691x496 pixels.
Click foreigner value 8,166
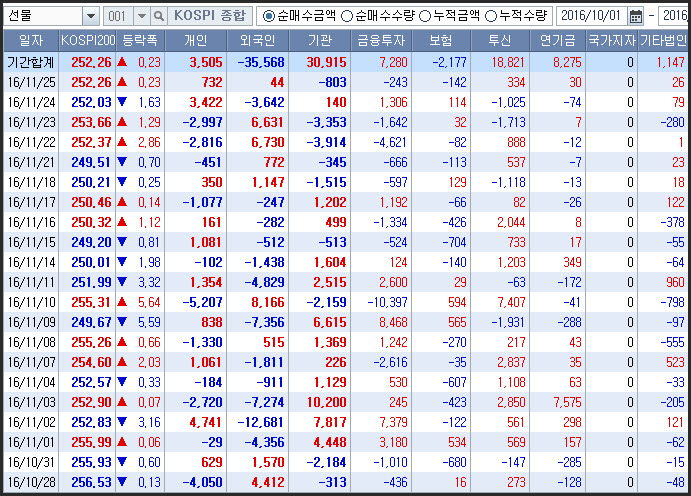[267, 302]
